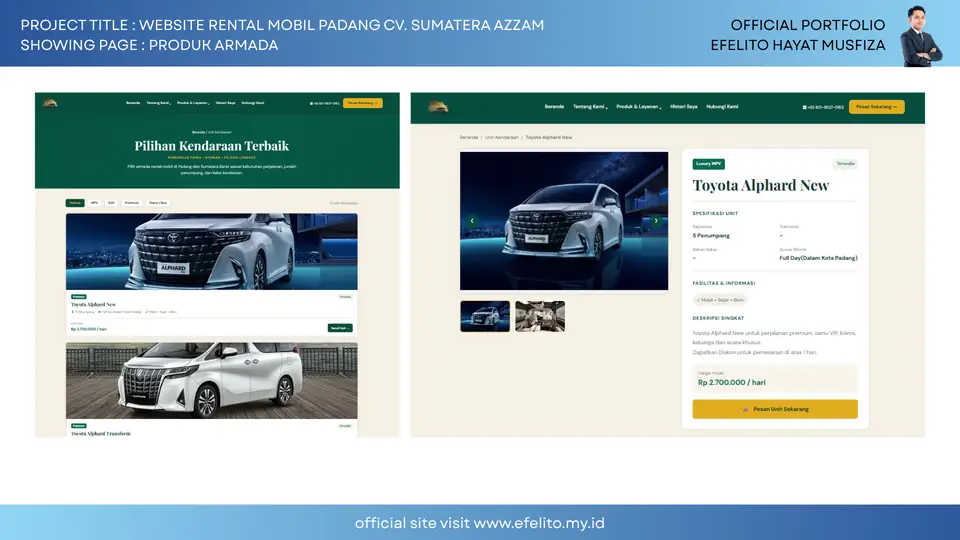Click the phone number on the listing page header
This screenshot has width=960, height=540.
324,103
